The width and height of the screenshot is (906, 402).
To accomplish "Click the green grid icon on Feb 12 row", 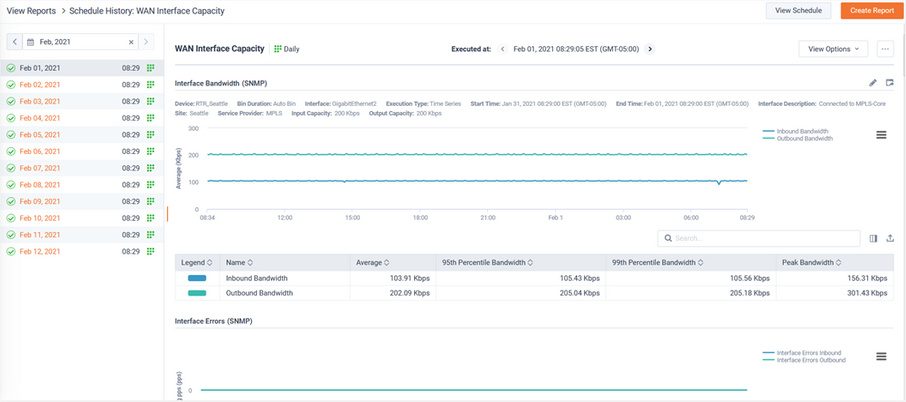I will point(151,252).
